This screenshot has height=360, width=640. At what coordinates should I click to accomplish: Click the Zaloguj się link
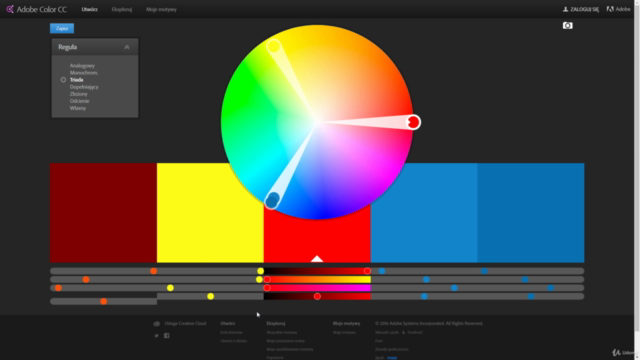pos(584,9)
